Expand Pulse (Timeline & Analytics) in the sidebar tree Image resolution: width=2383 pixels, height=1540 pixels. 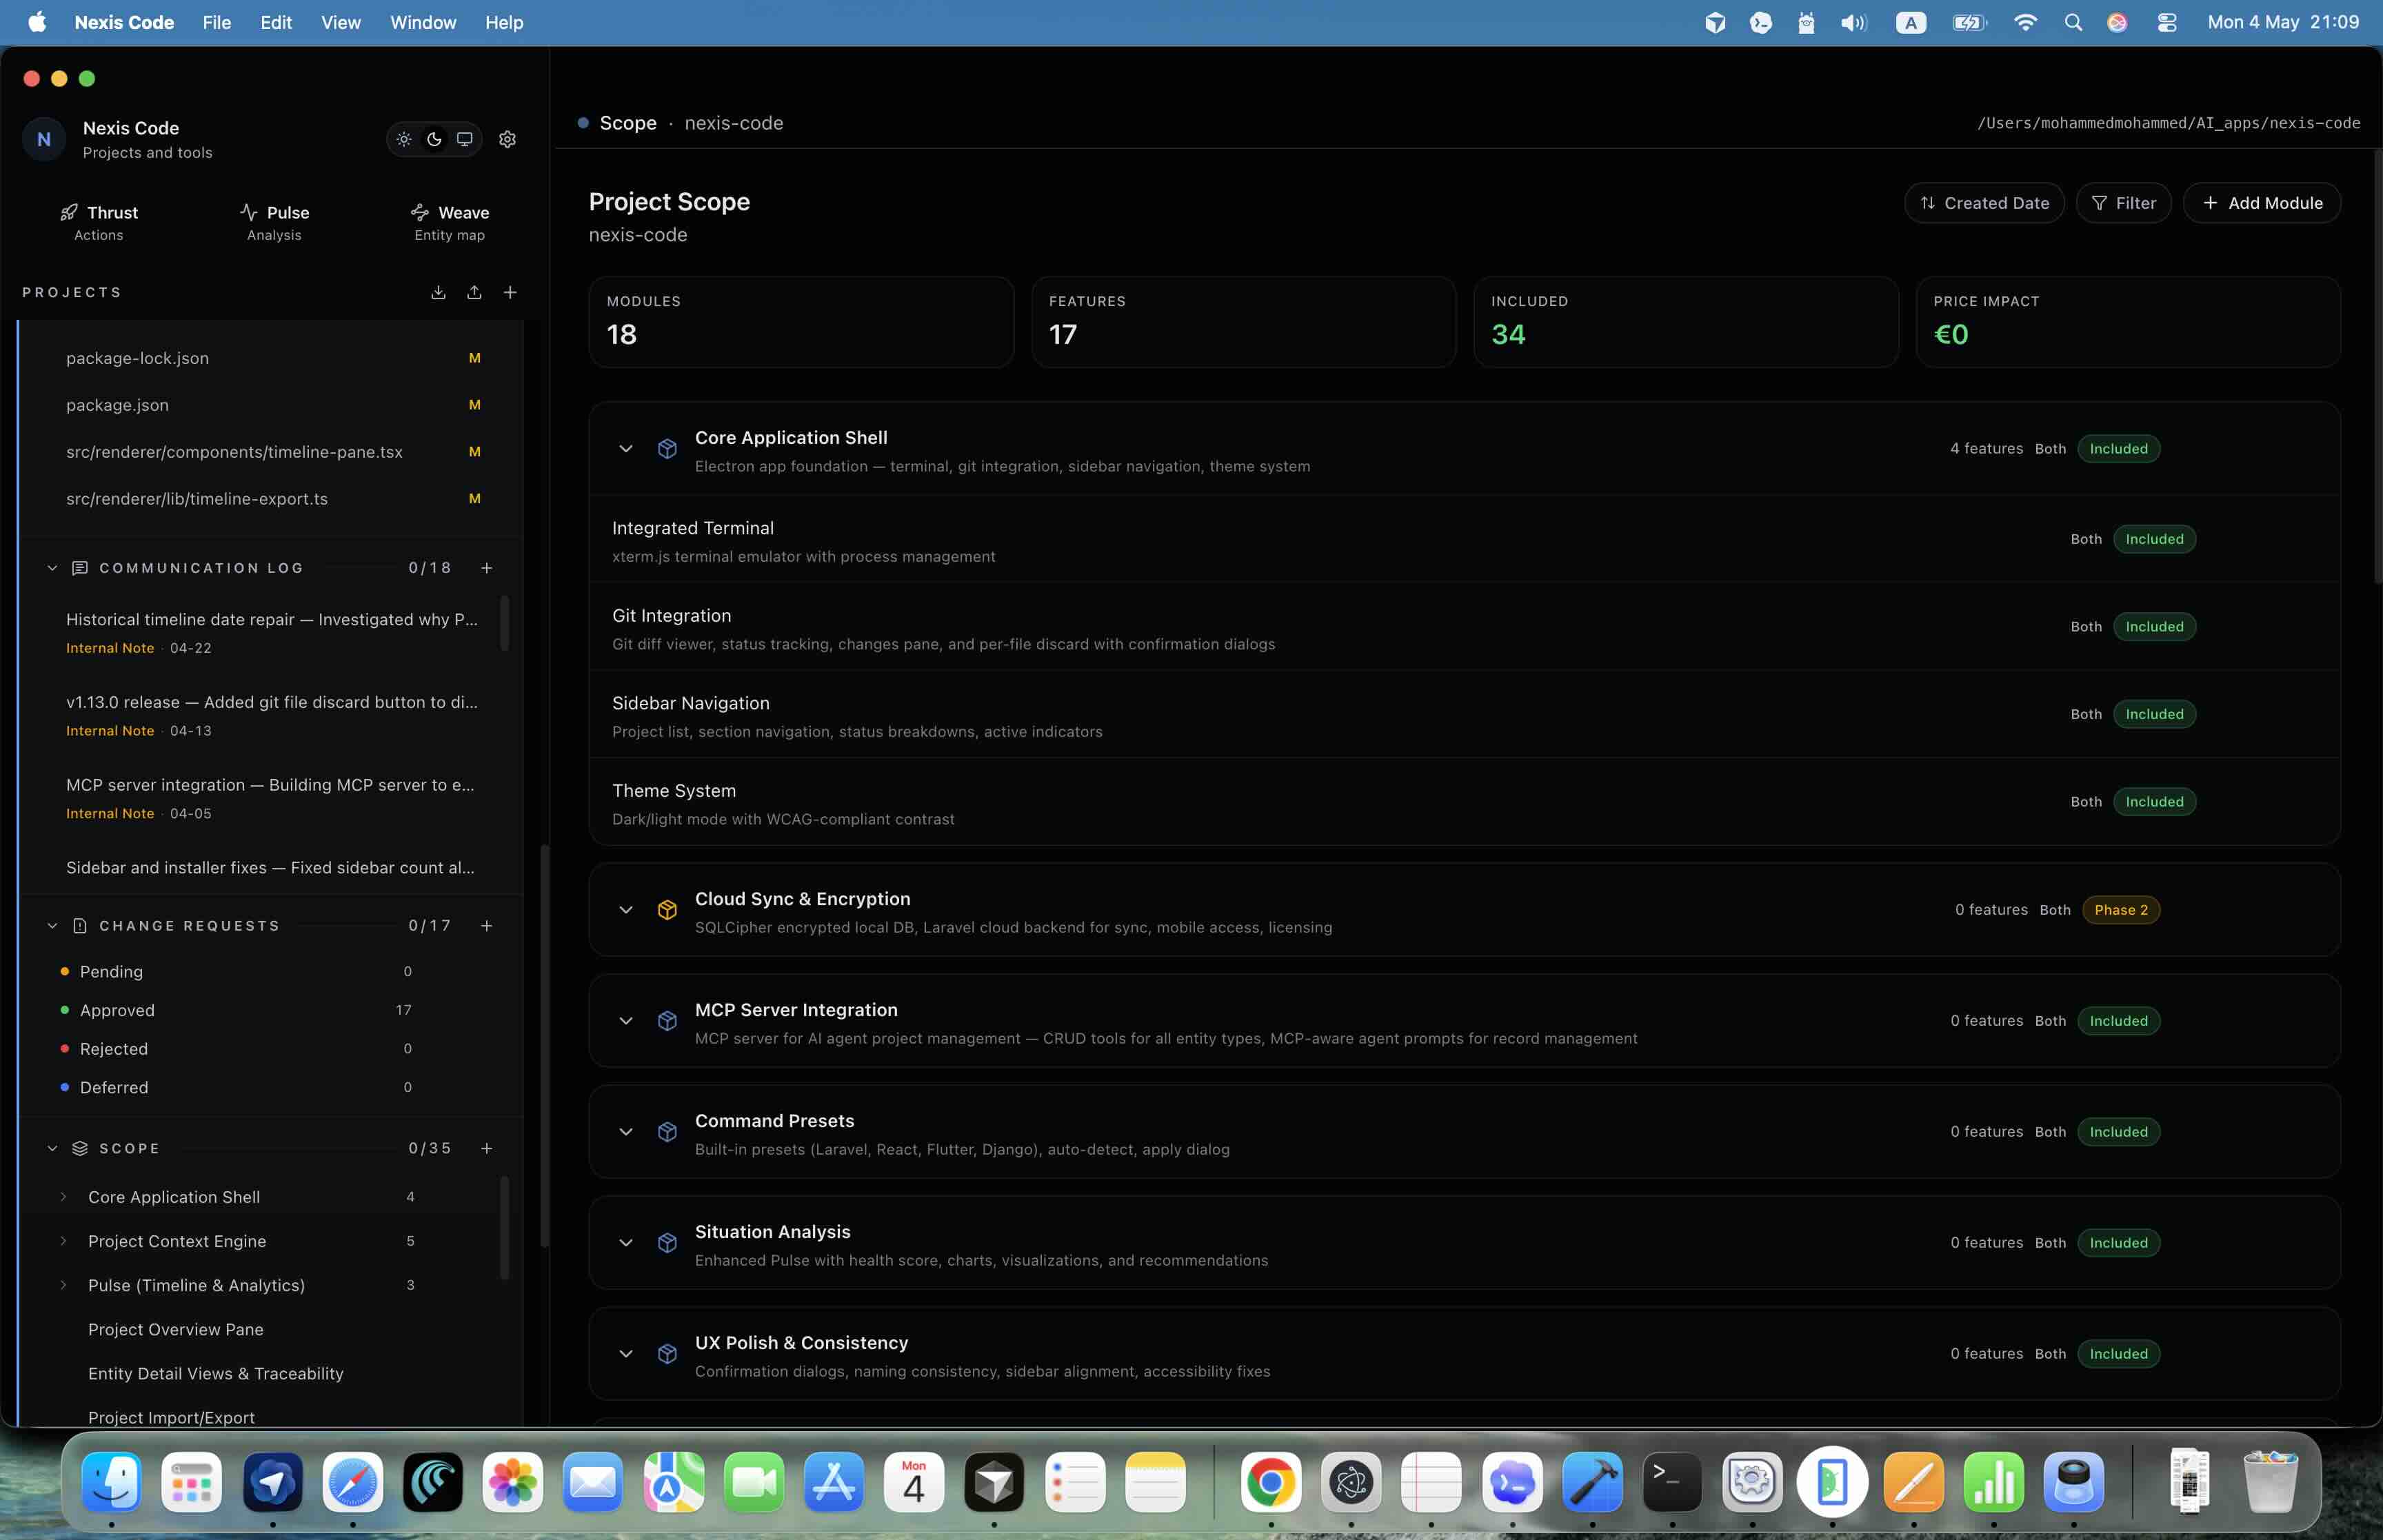(63, 1285)
